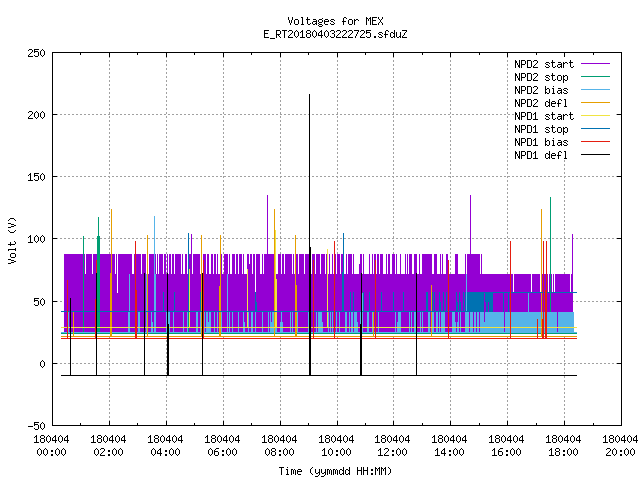640x480 pixels.
Task: Click the x-axis tick label 180404 12:00
Action: pyautogui.click(x=393, y=446)
